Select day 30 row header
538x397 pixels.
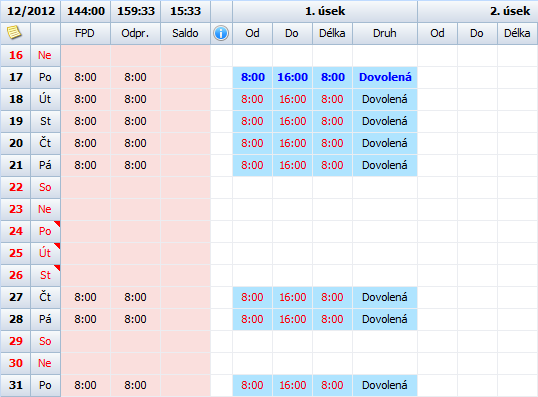(16, 363)
